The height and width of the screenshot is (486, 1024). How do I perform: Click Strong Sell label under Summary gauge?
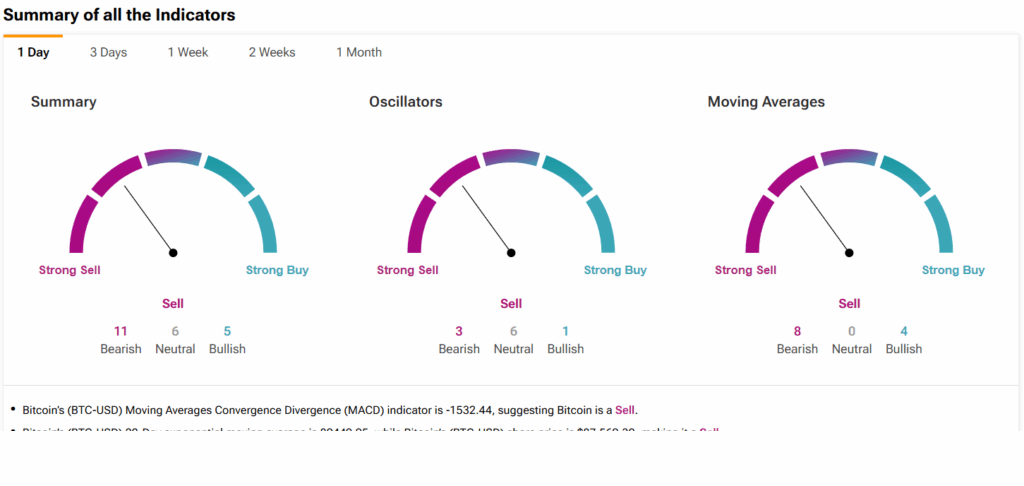coord(70,270)
